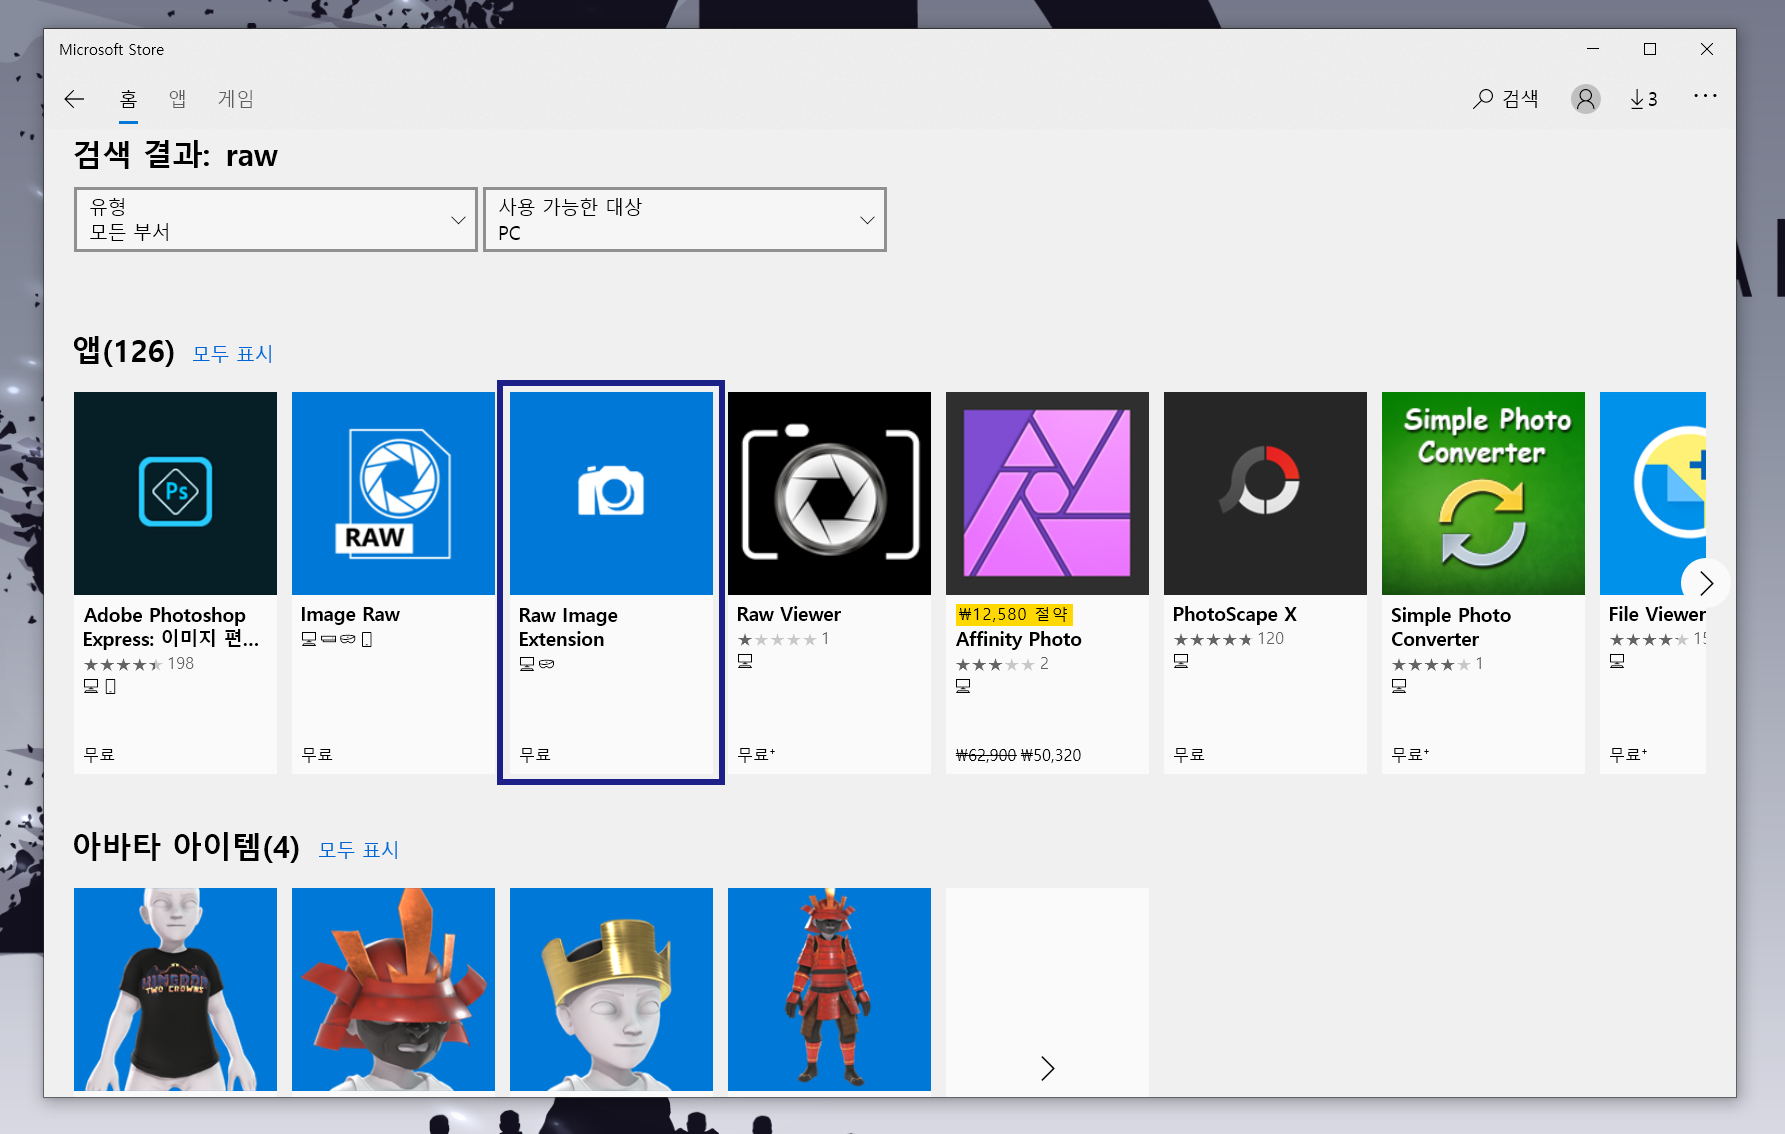1785x1134 pixels.
Task: Click the Image Raw title text
Action: pyautogui.click(x=350, y=614)
